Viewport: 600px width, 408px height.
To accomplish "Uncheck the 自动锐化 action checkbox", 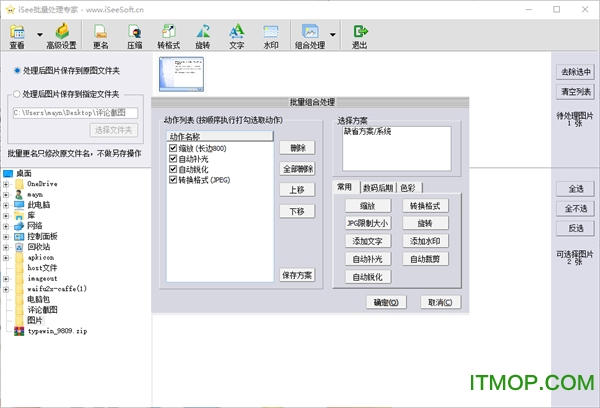I will point(173,169).
